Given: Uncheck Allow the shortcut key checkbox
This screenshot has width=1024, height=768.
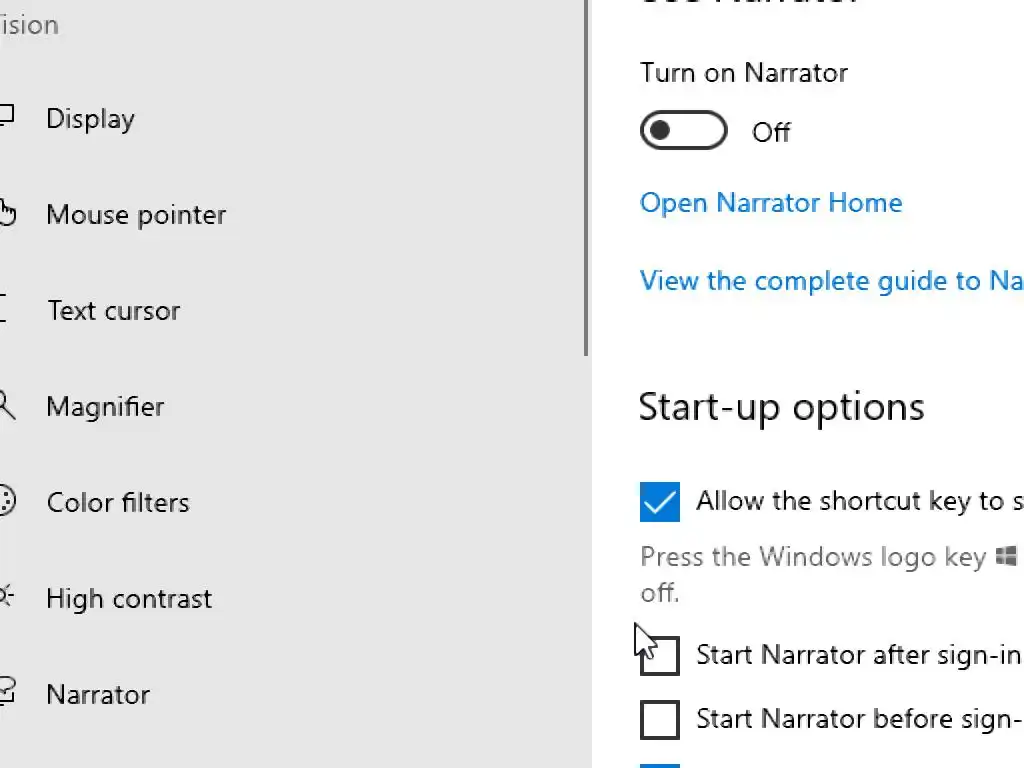Looking at the screenshot, I should click(660, 502).
